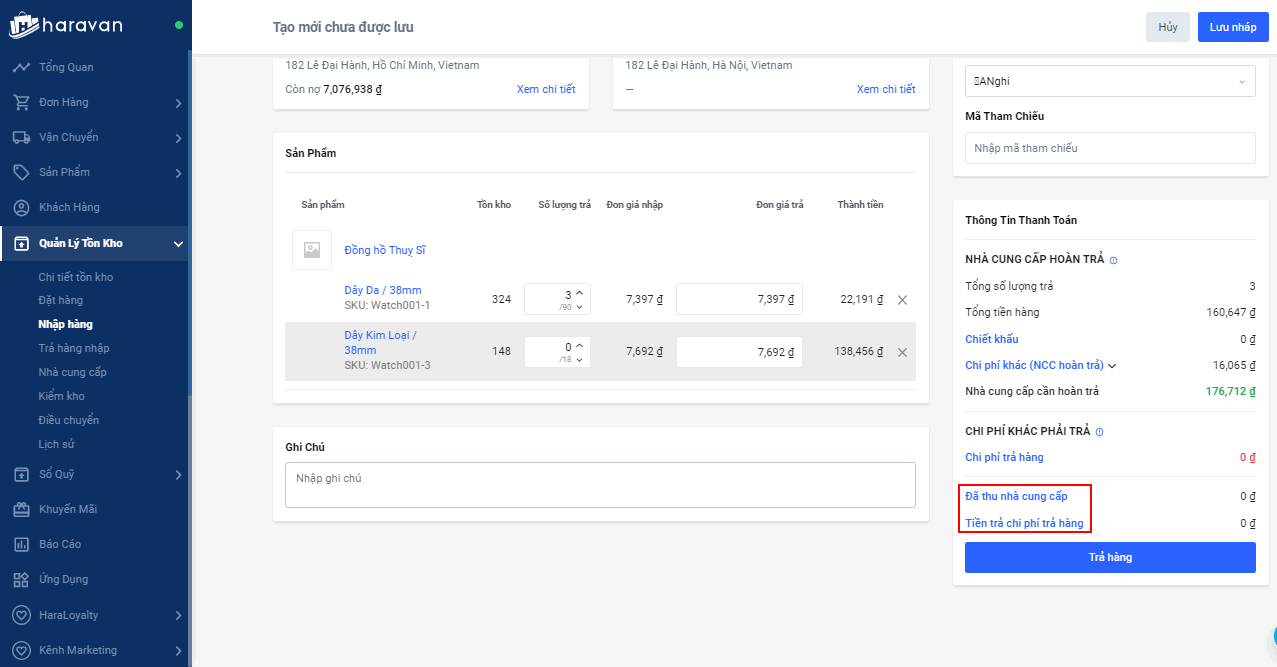The width and height of the screenshot is (1277, 667).
Task: Click the Haravan logo icon
Action: (x=23, y=26)
